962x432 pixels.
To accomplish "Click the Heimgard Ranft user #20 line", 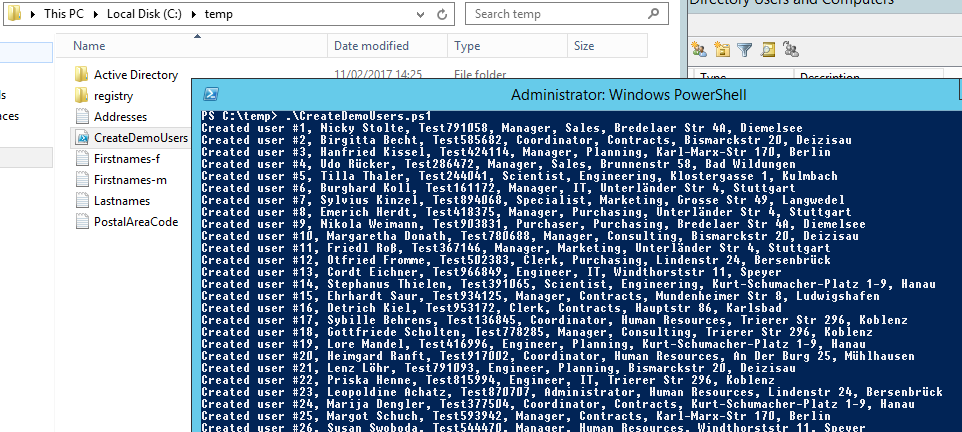I will (x=558, y=356).
